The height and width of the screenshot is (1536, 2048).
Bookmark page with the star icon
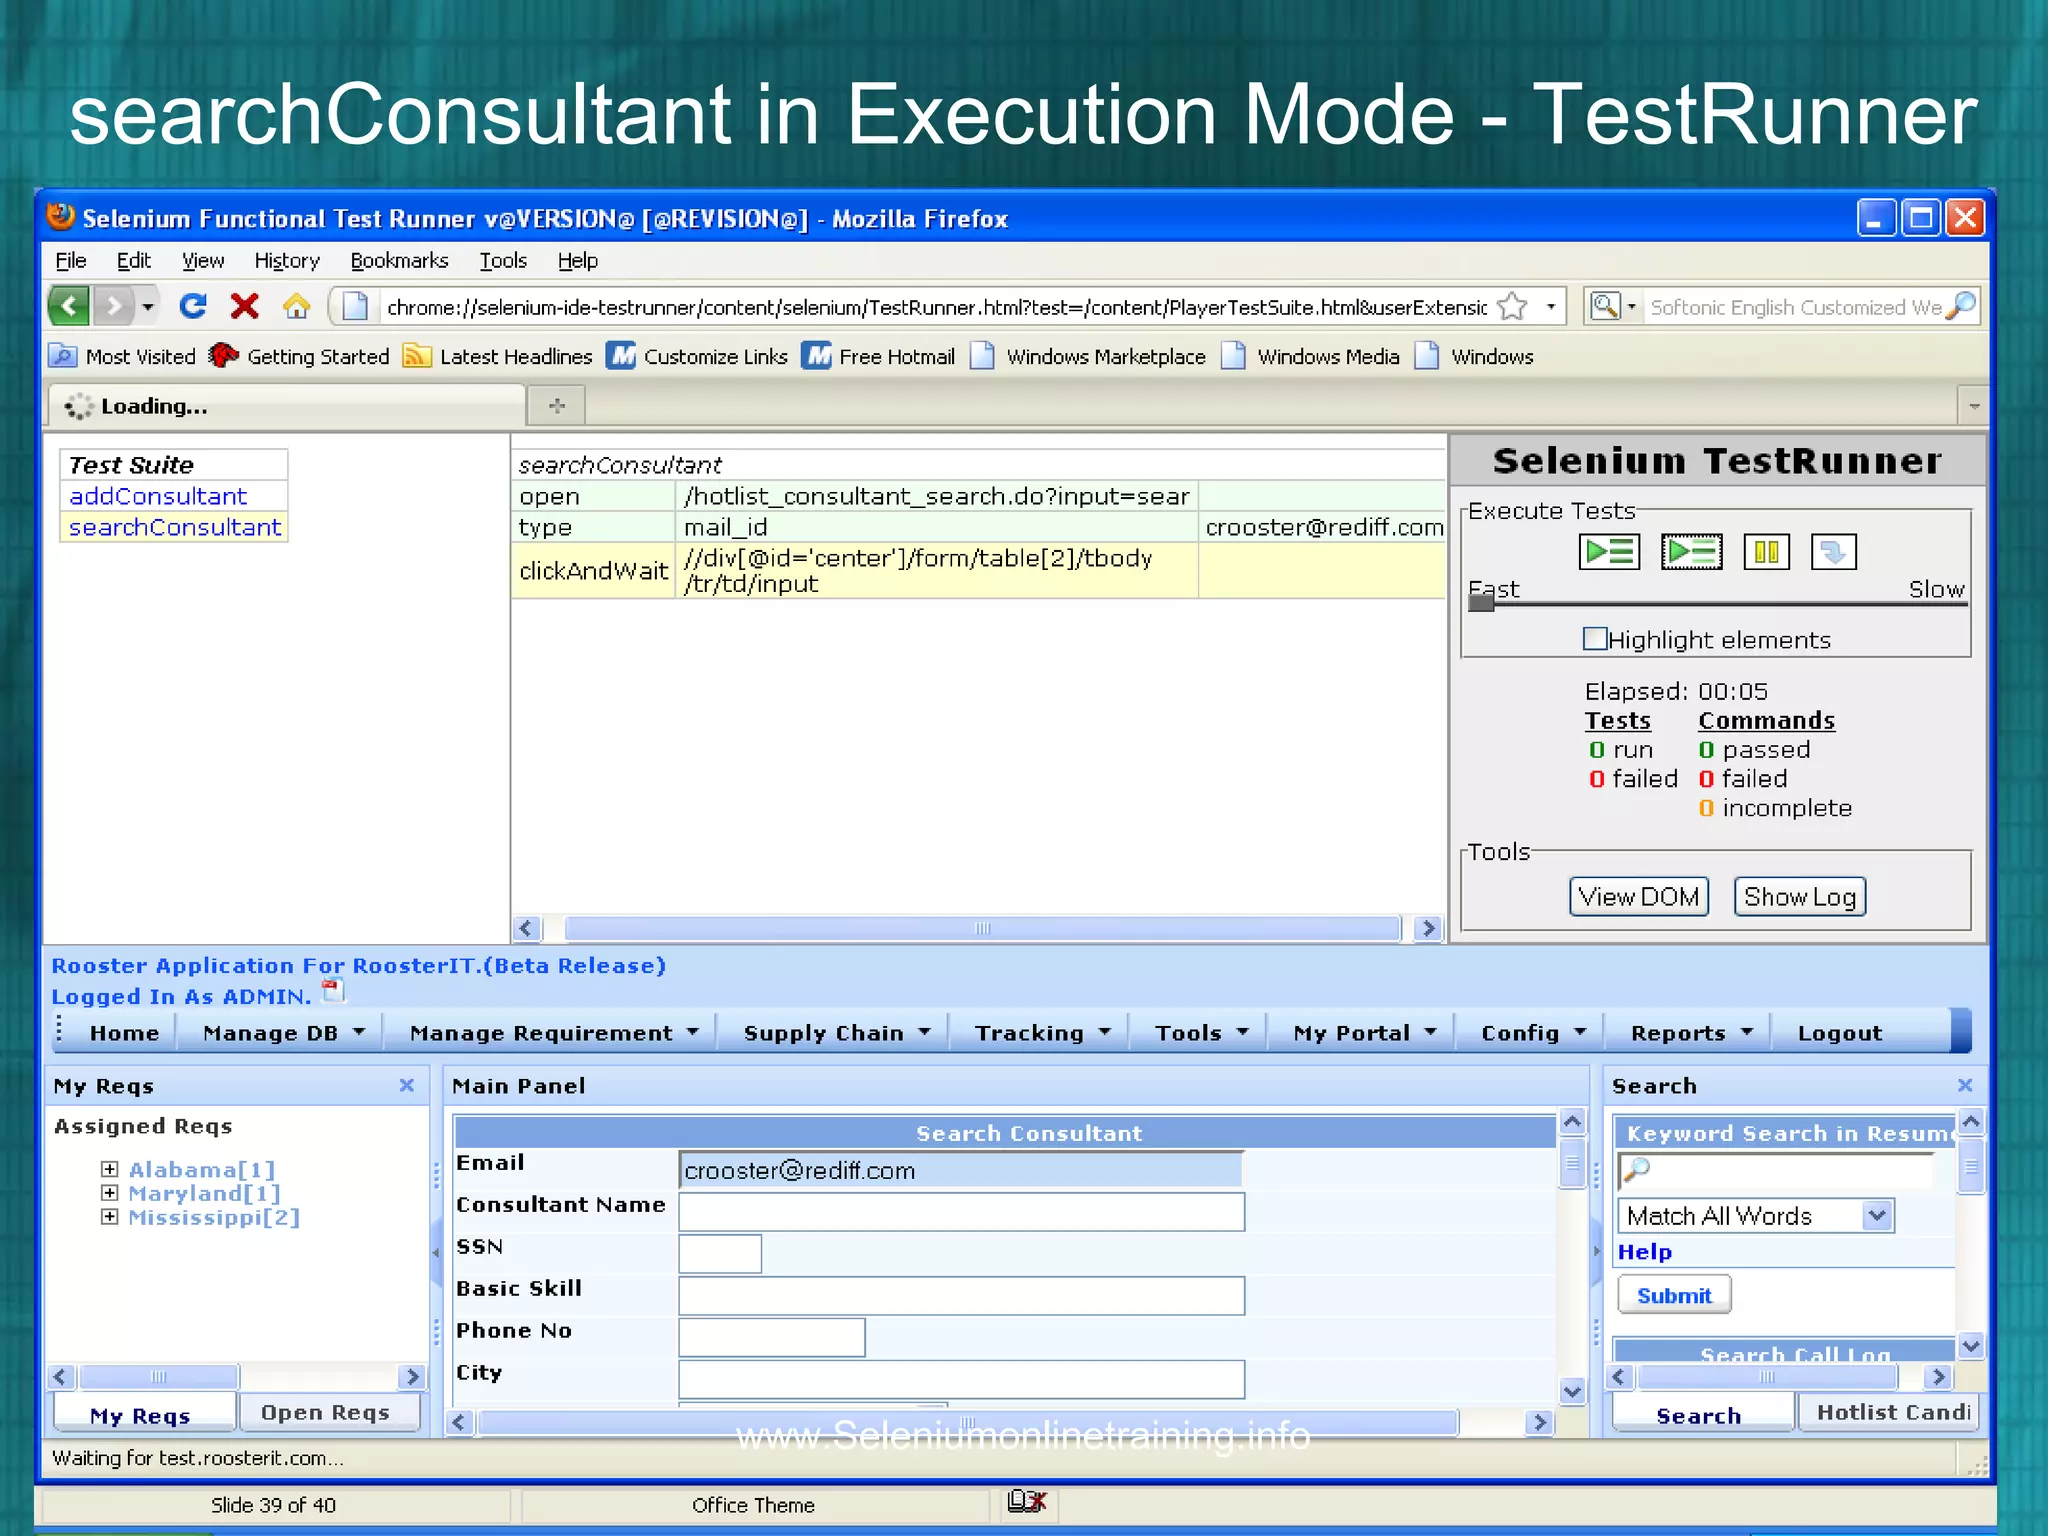point(1513,306)
